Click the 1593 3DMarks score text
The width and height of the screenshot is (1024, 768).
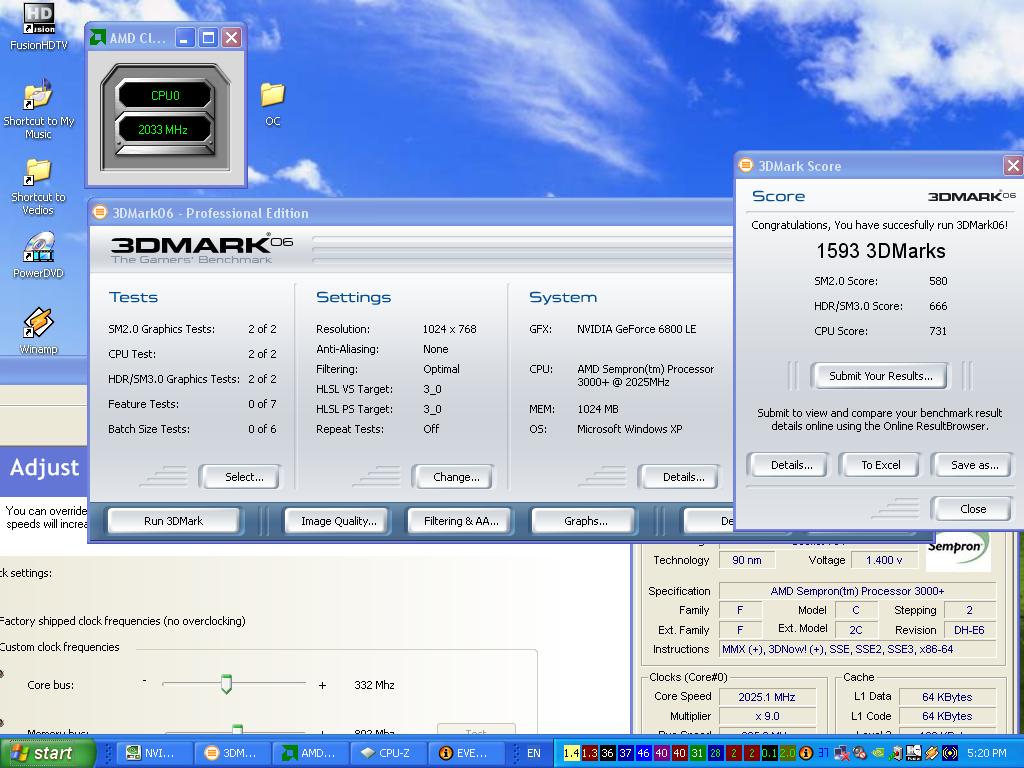pyautogui.click(x=880, y=251)
